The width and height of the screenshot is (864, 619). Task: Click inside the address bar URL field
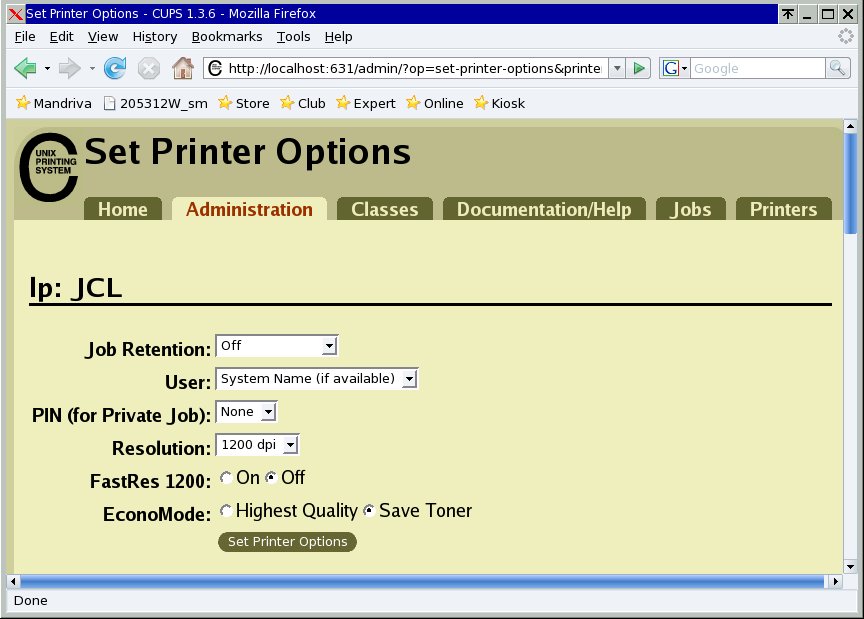click(400, 68)
